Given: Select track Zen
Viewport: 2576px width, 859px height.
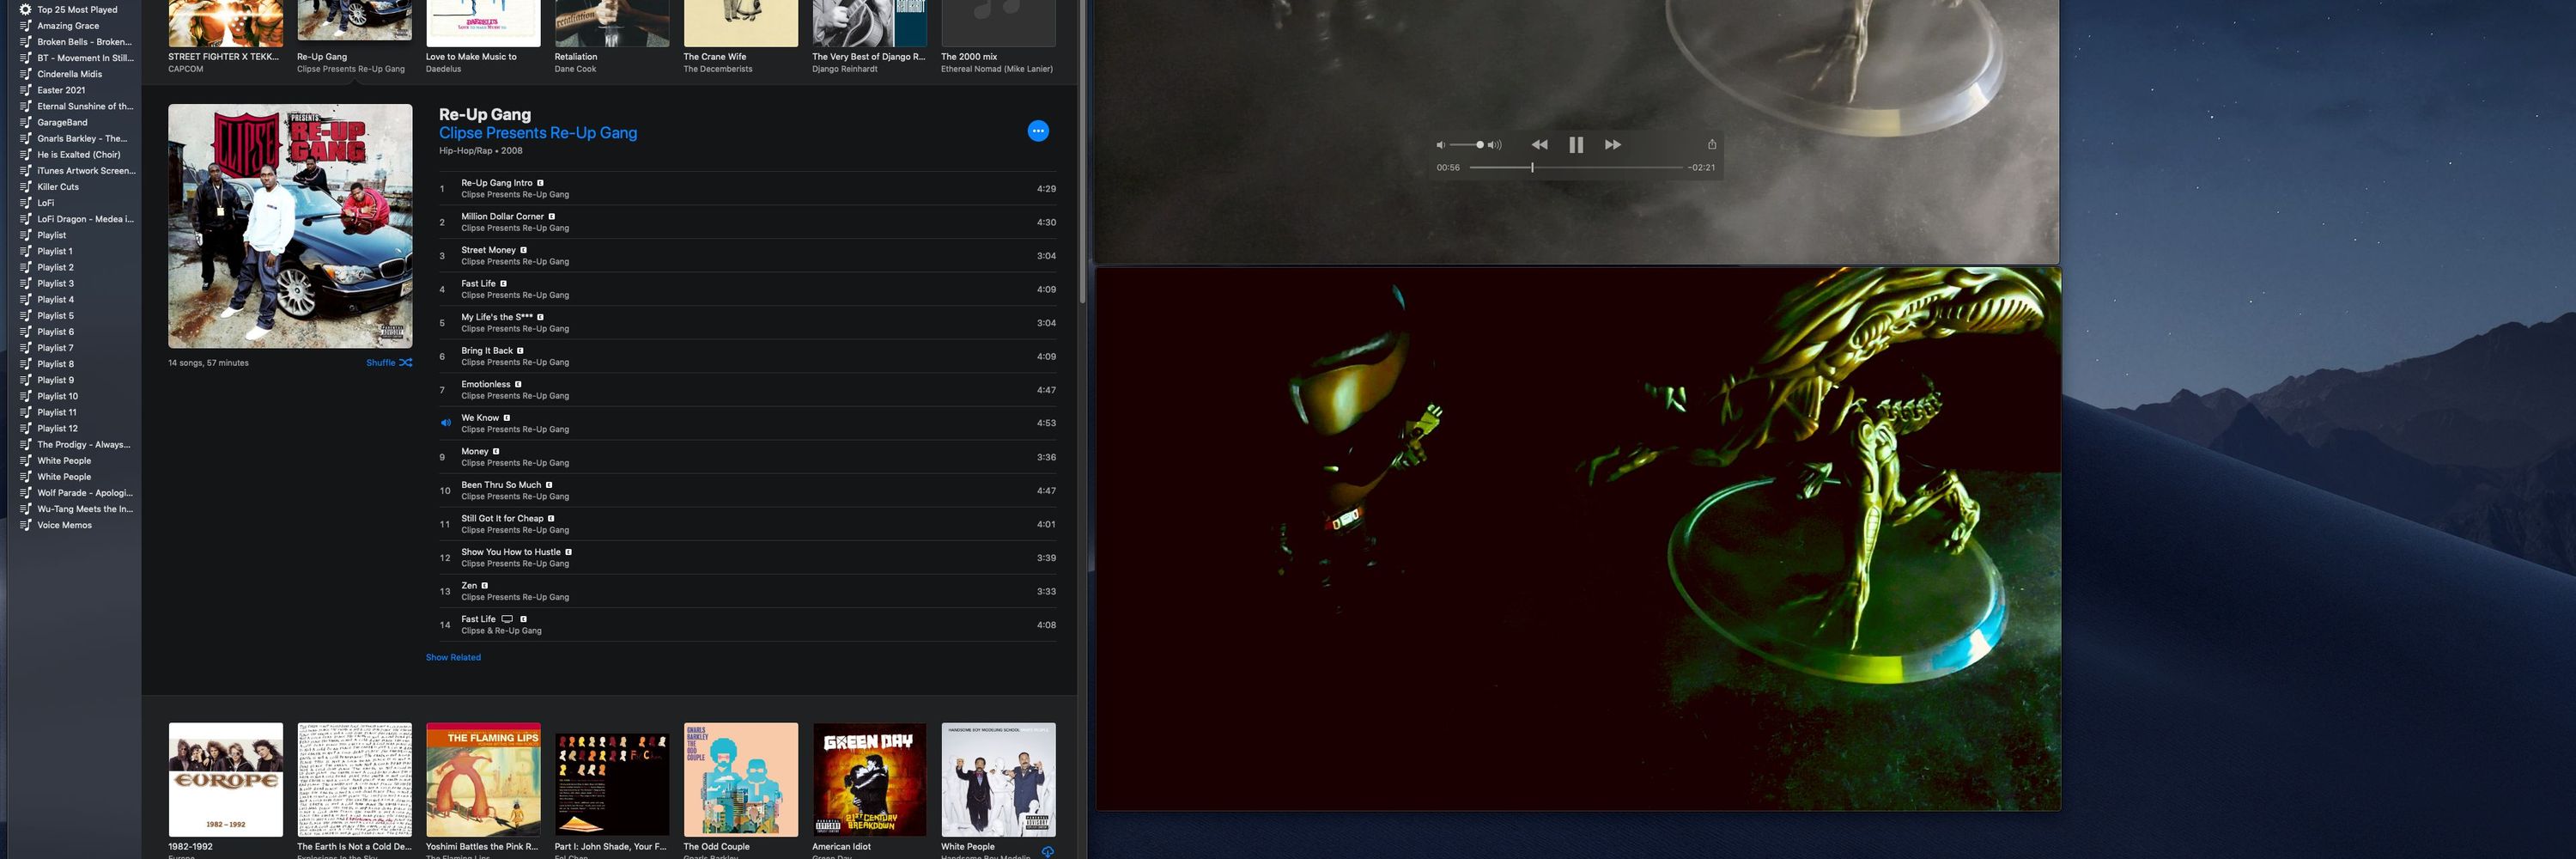Looking at the screenshot, I should pyautogui.click(x=747, y=591).
